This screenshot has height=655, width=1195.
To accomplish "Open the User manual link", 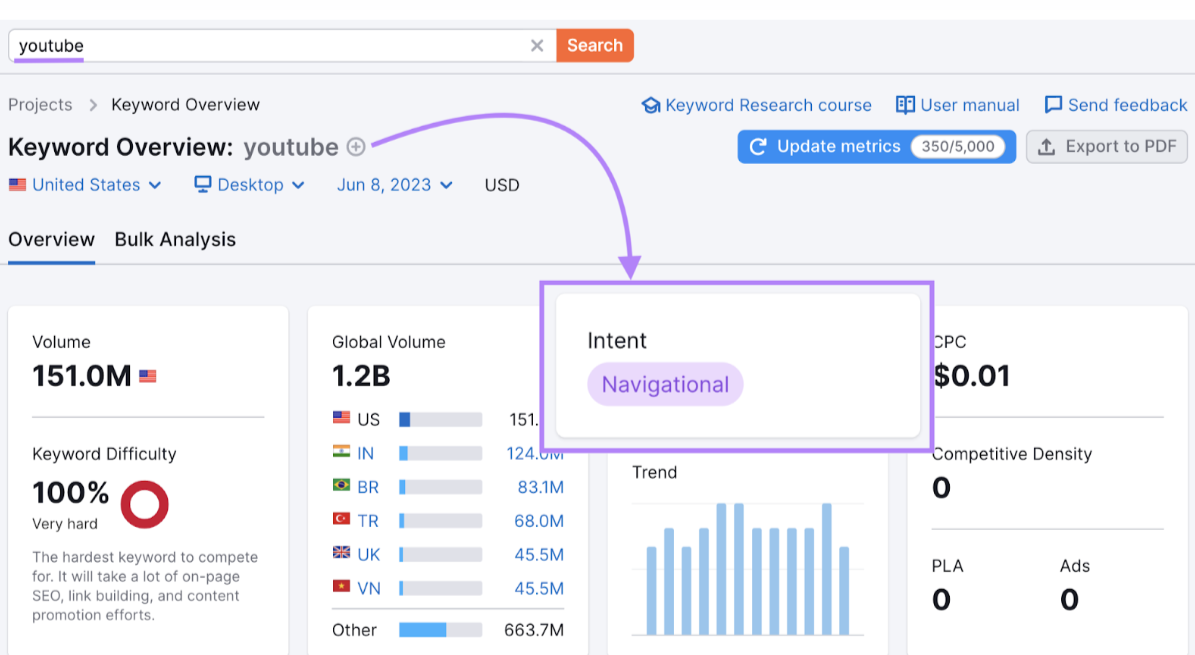I will 969,105.
